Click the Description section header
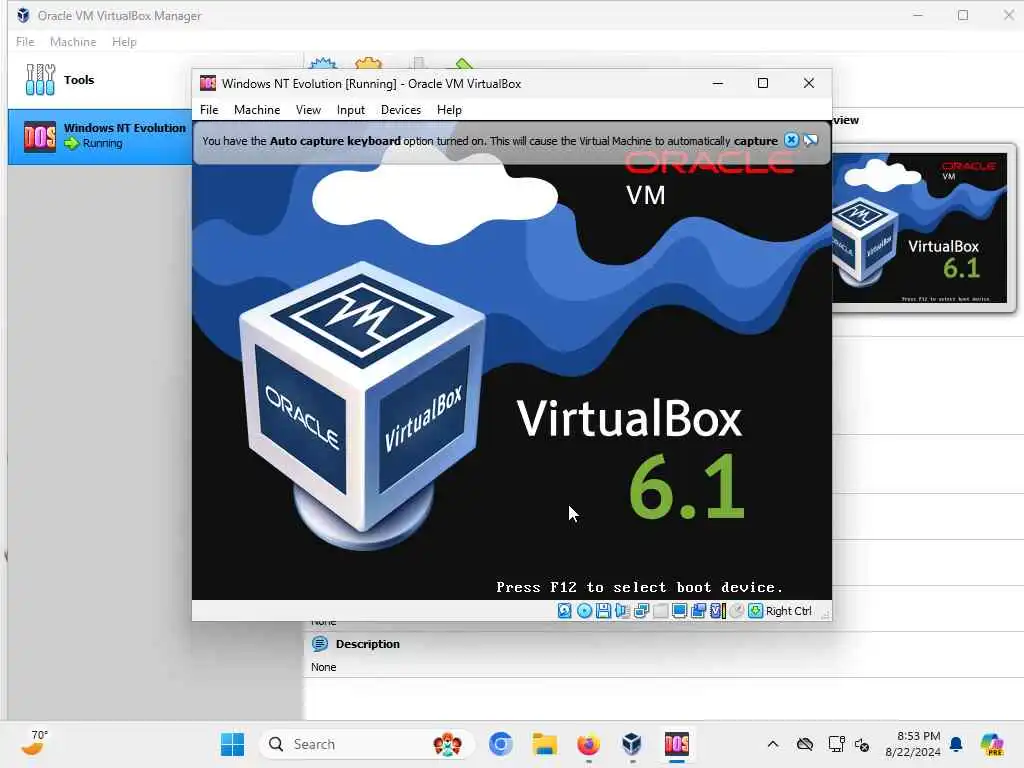 pyautogui.click(x=368, y=644)
